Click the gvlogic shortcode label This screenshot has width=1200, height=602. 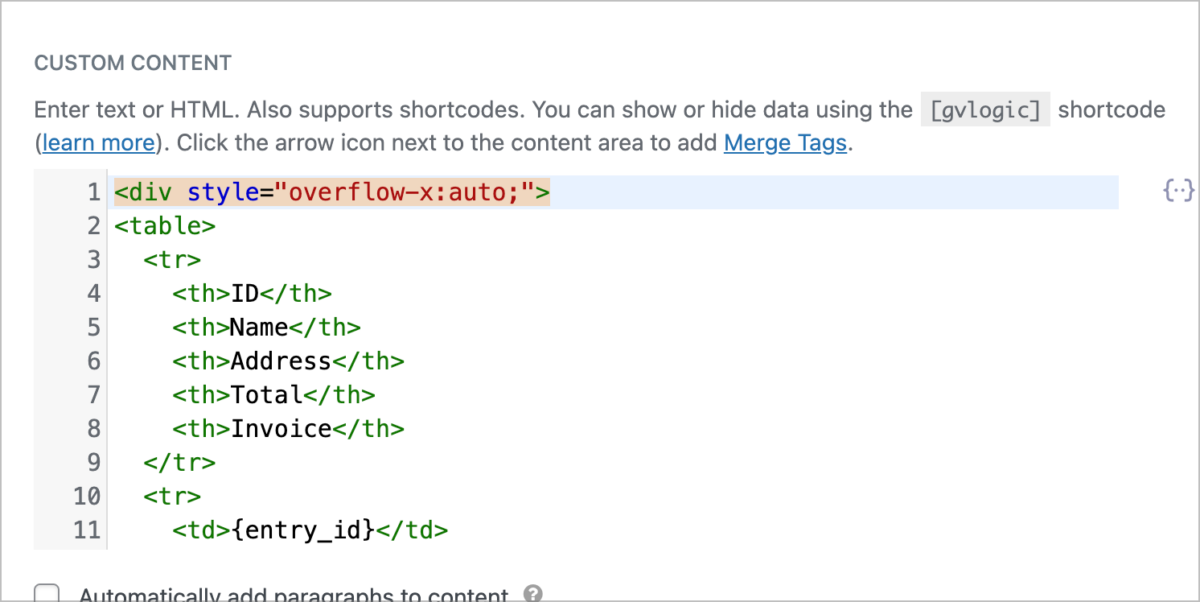985,110
